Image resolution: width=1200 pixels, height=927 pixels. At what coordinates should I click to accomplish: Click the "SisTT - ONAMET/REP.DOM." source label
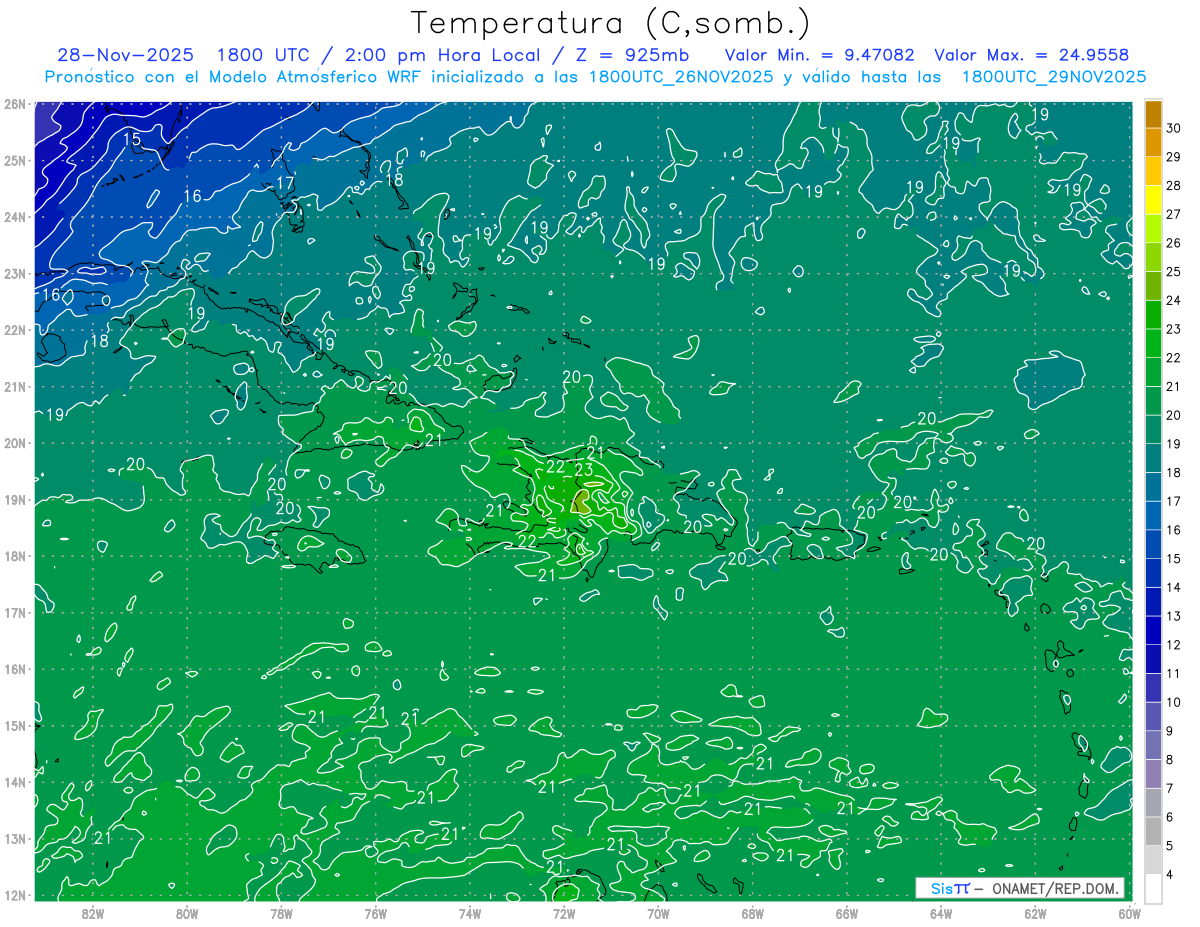click(1019, 888)
